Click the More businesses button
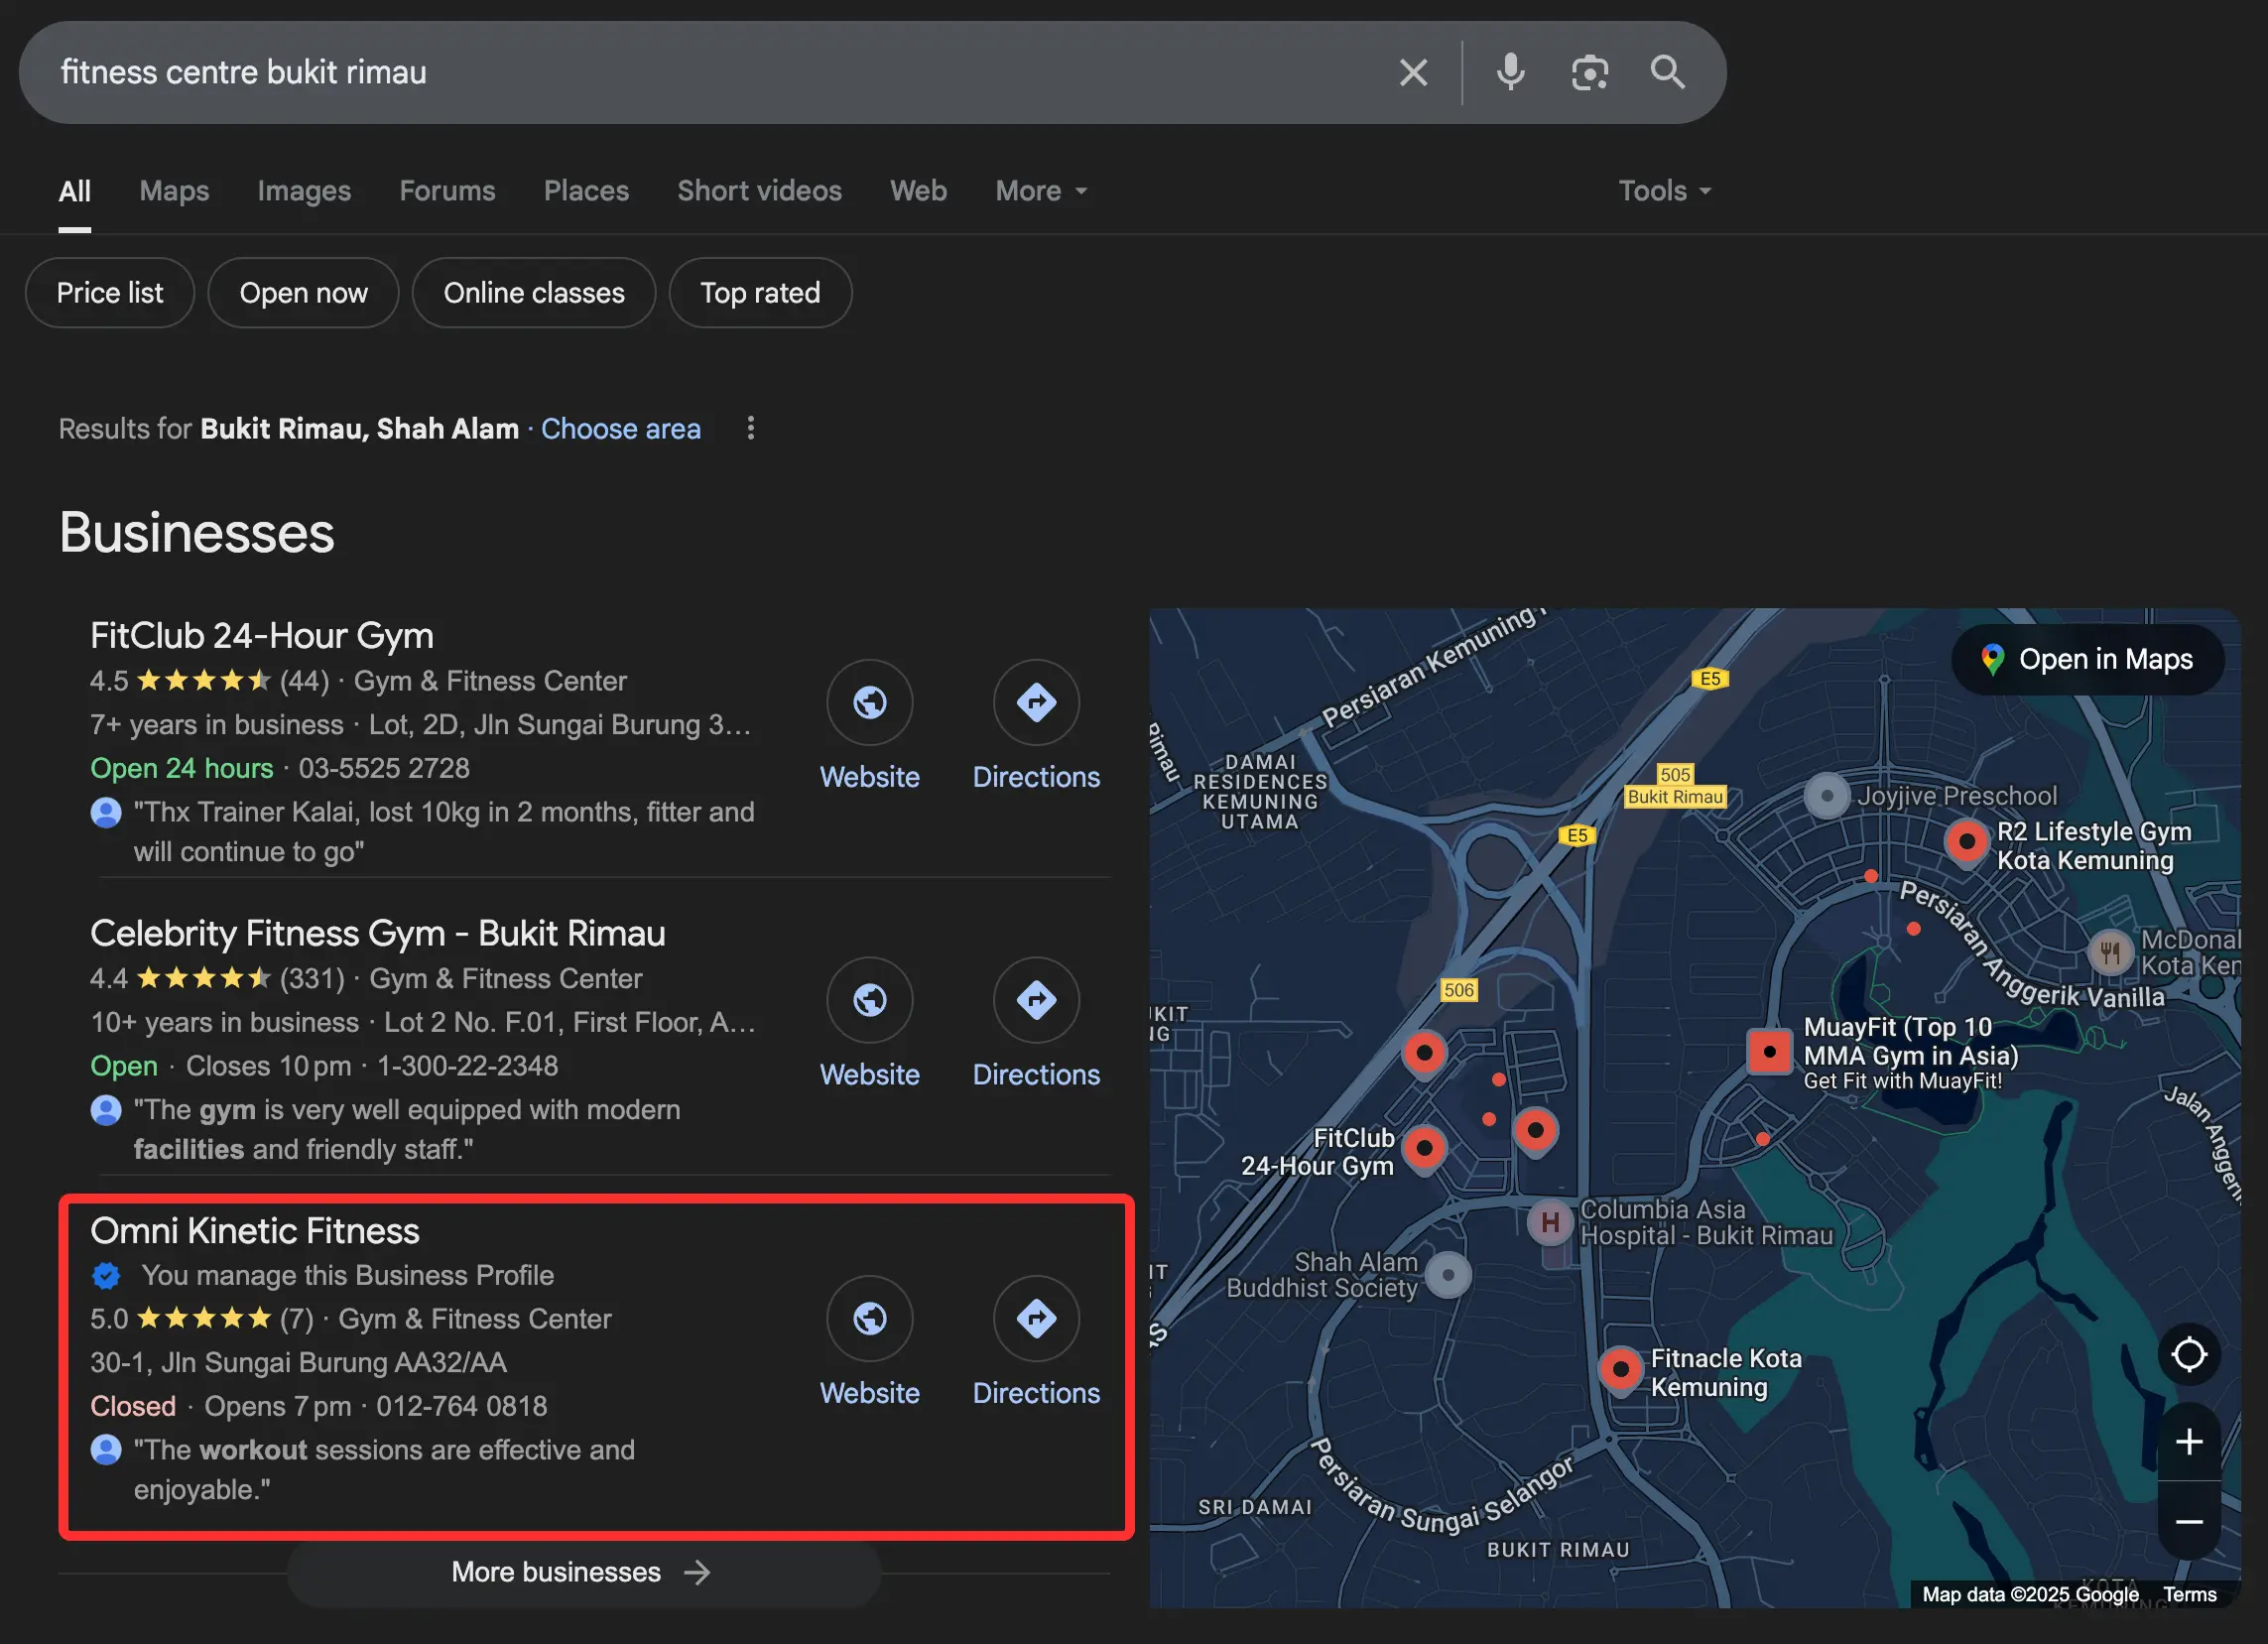 click(584, 1571)
